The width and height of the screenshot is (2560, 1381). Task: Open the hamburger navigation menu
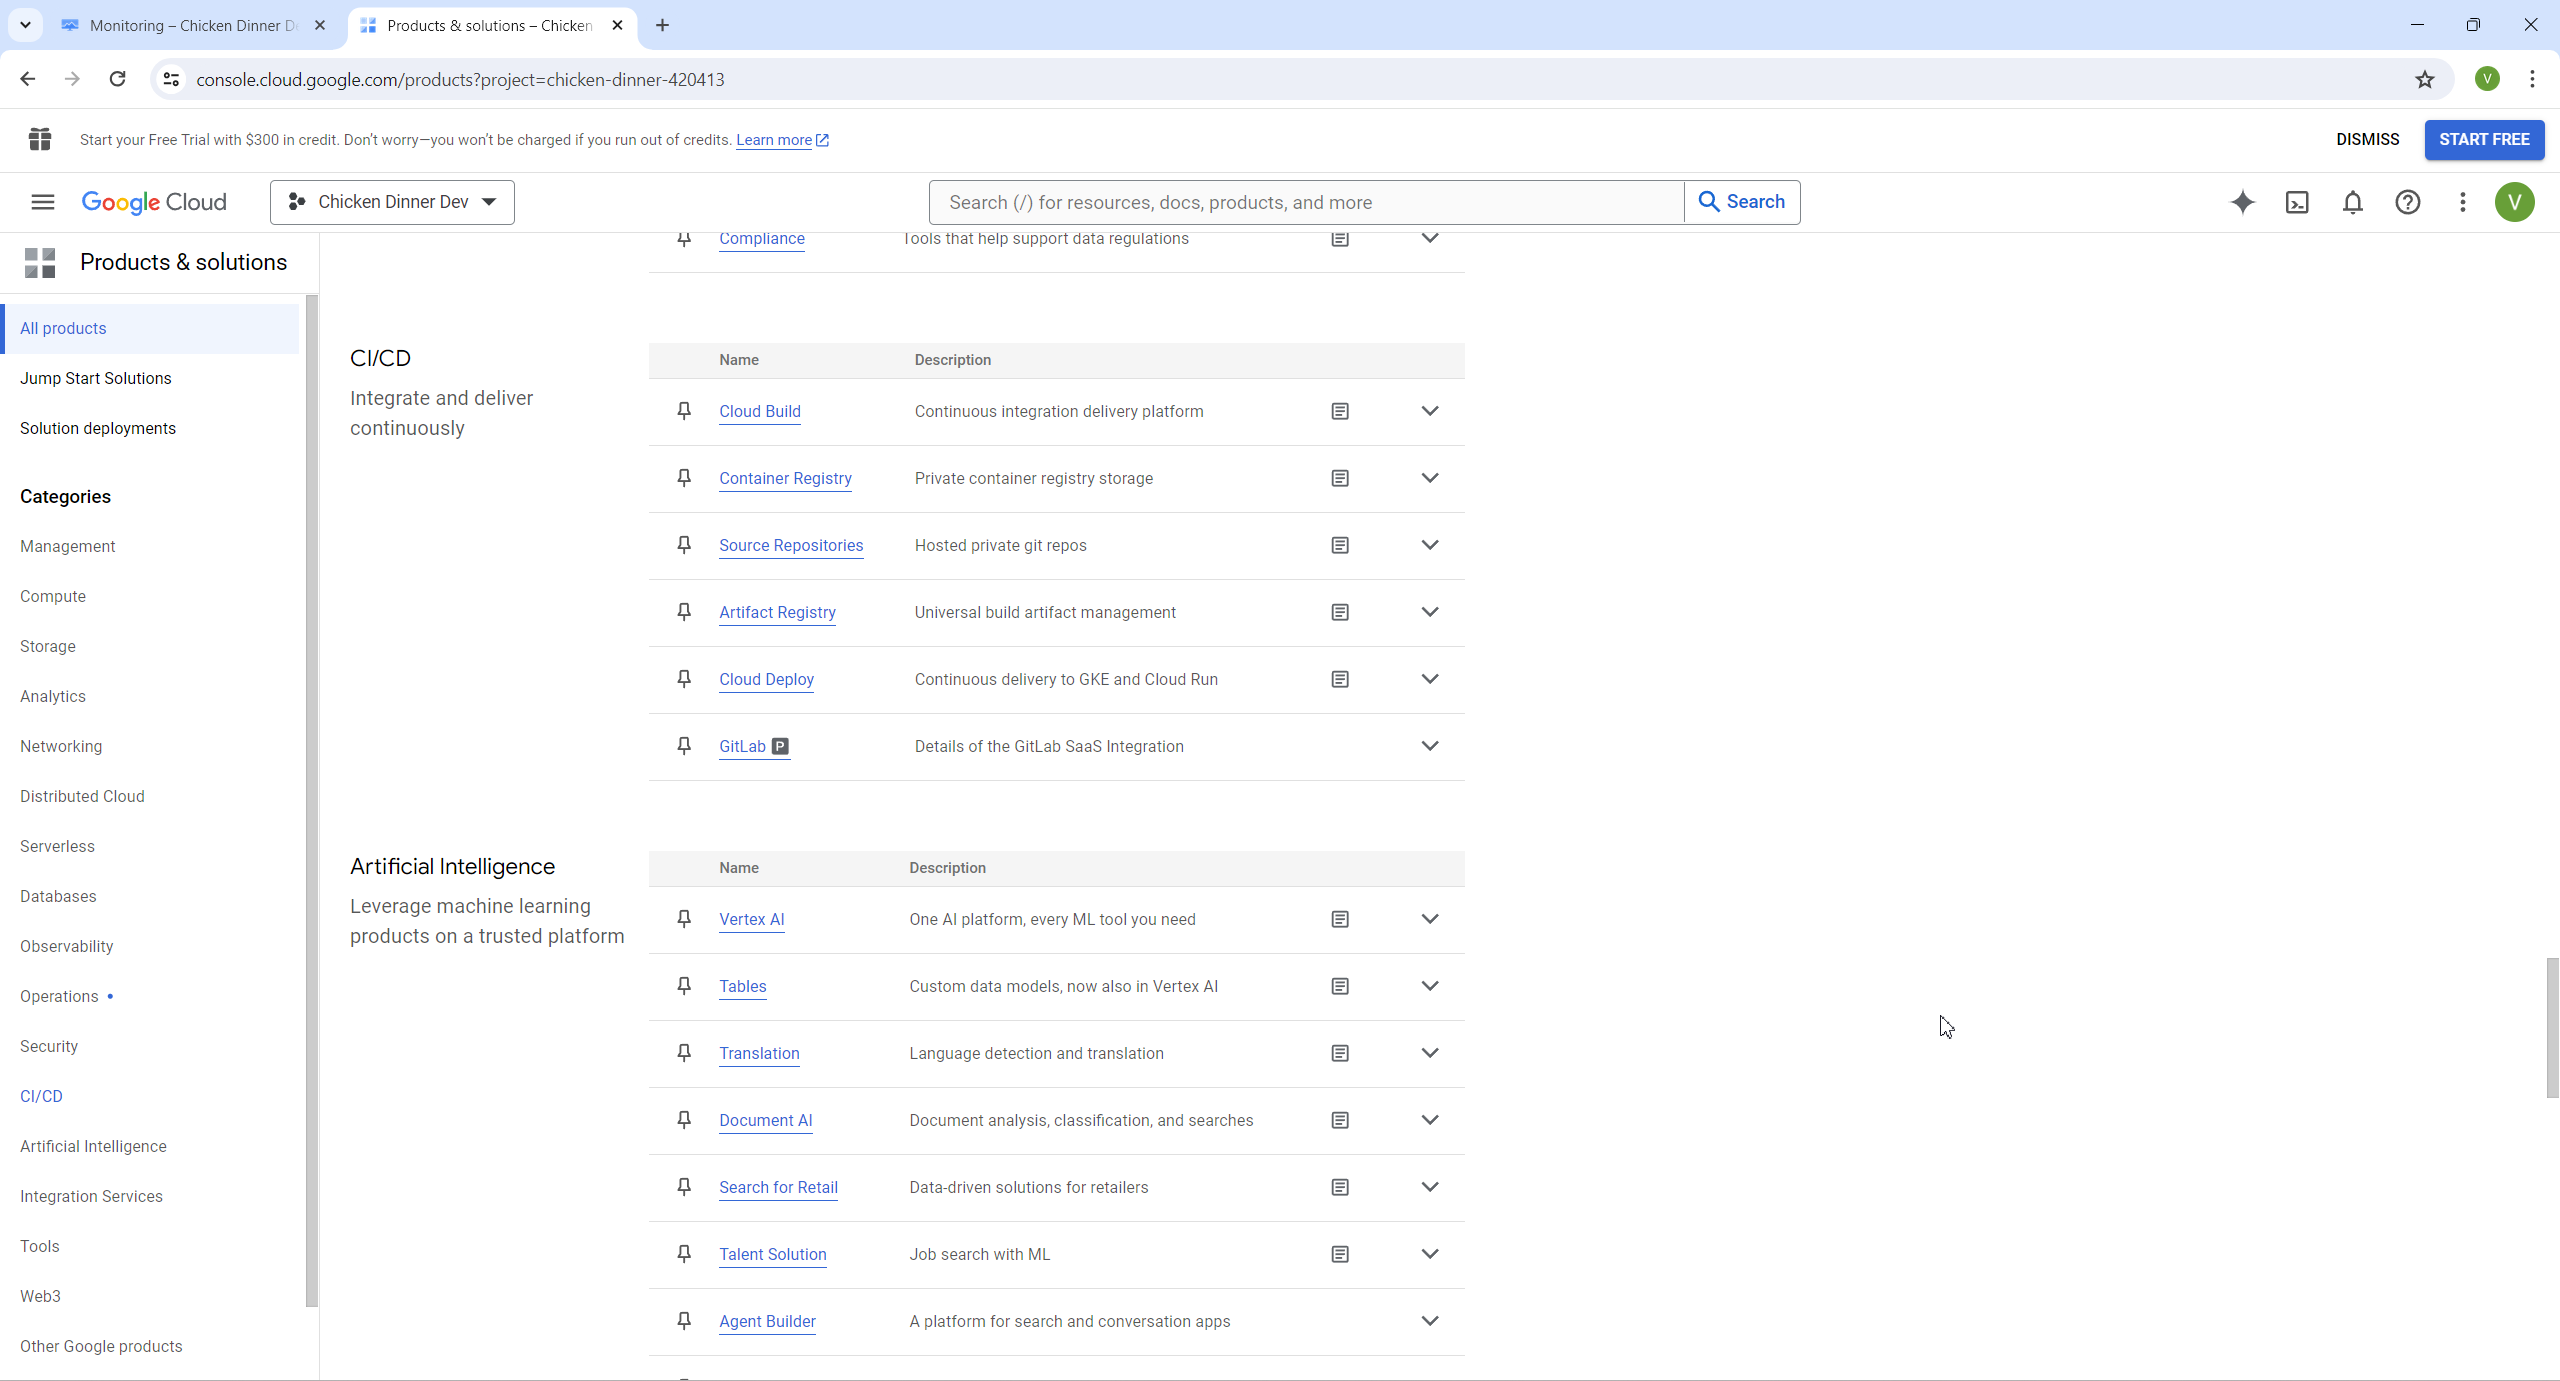[42, 202]
